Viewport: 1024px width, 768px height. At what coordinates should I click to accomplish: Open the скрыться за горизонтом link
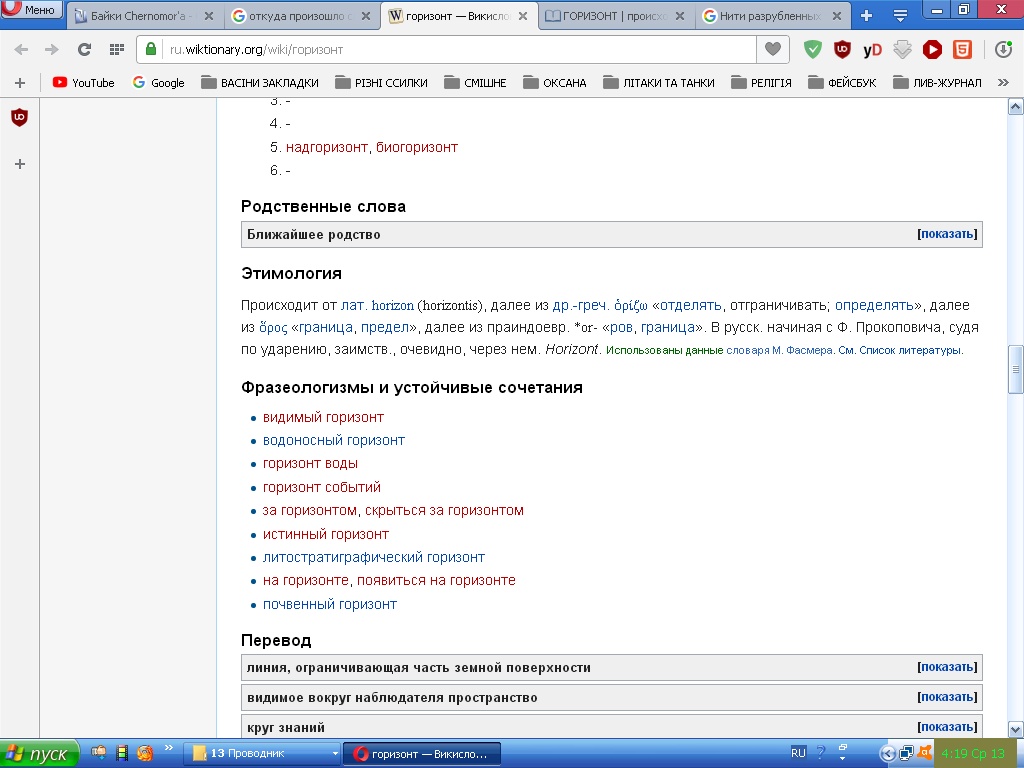(x=444, y=511)
